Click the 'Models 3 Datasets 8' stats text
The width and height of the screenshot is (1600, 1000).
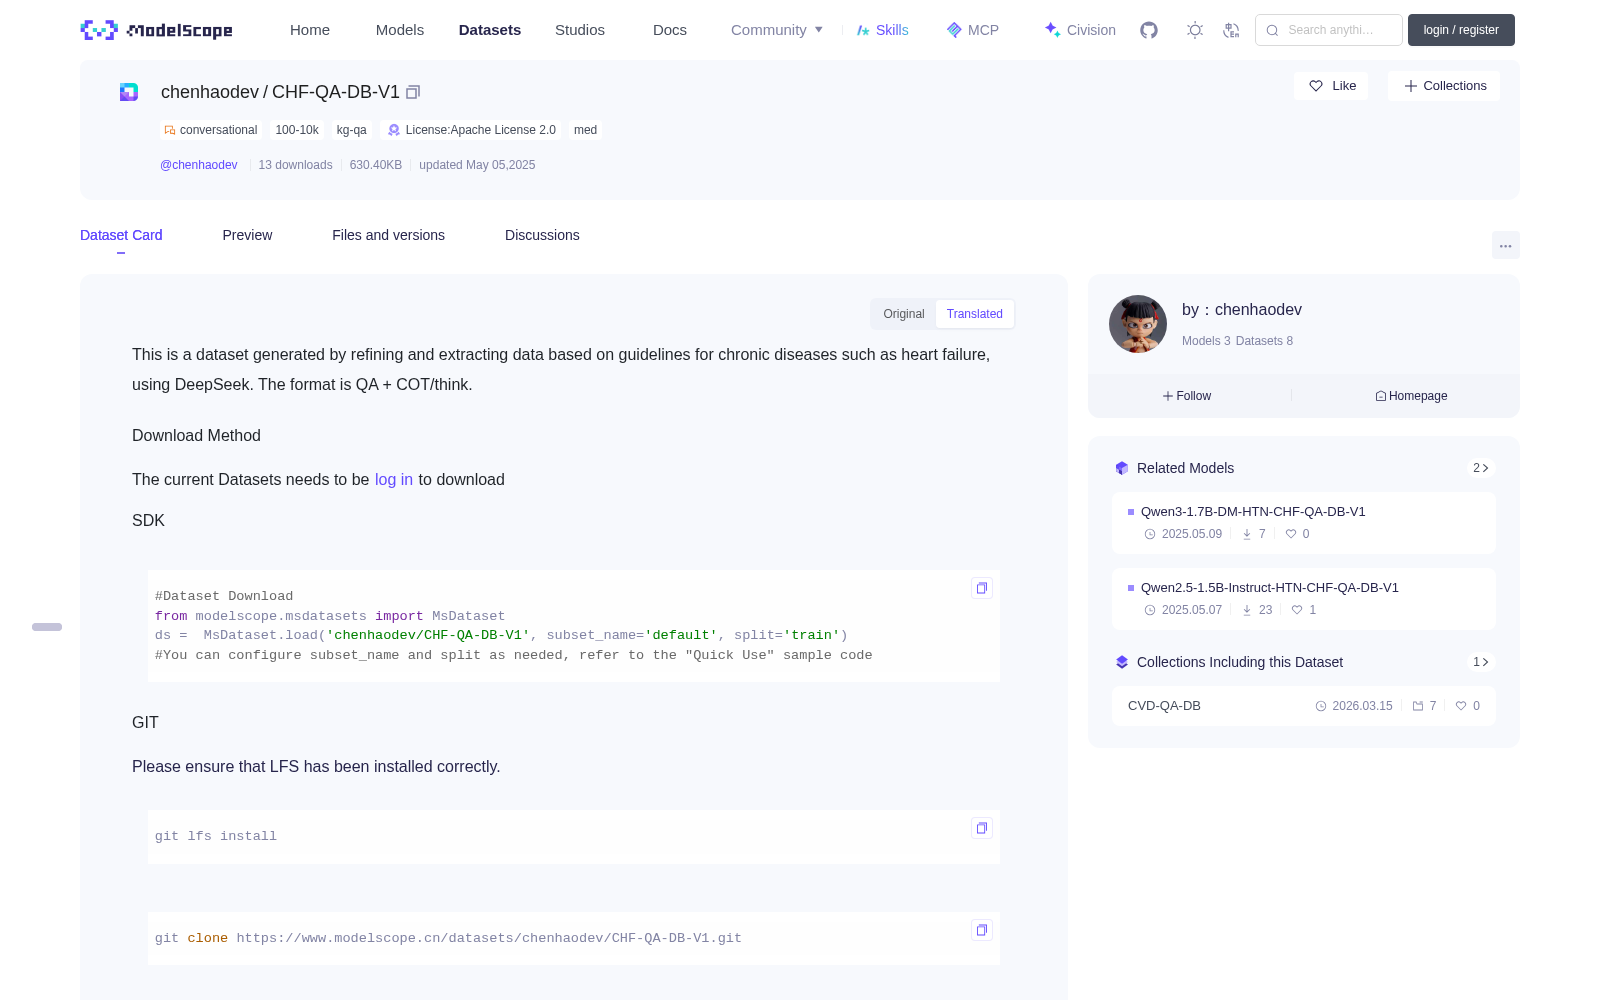1237,341
